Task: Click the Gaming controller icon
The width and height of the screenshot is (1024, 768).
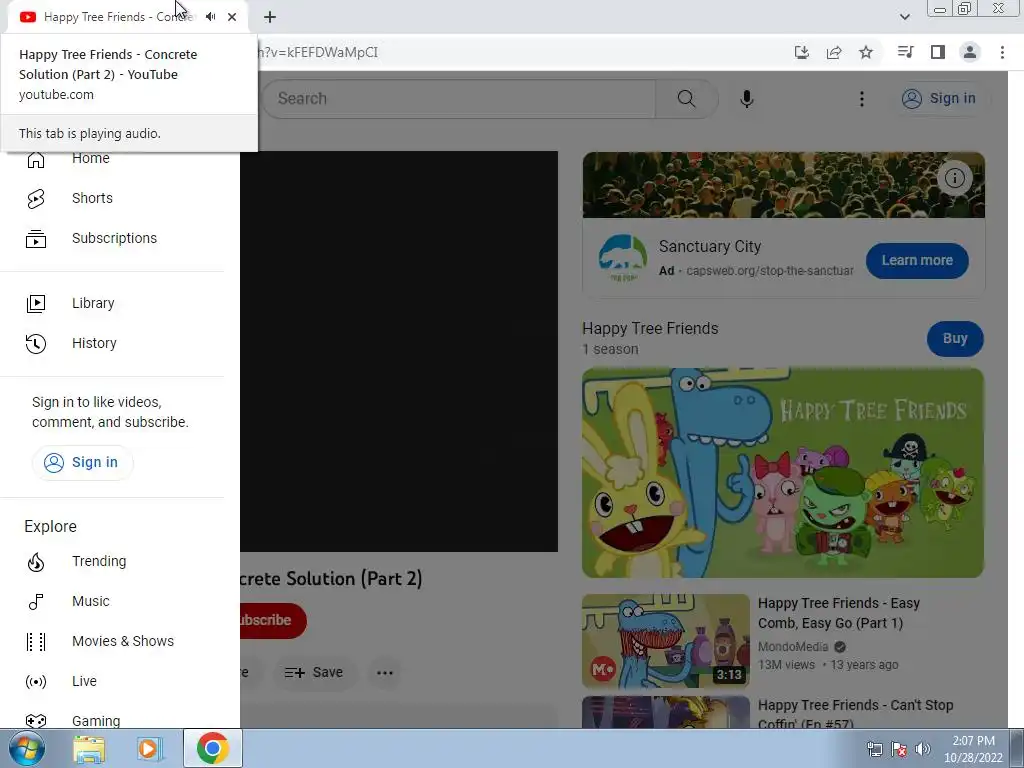Action: (x=36, y=720)
